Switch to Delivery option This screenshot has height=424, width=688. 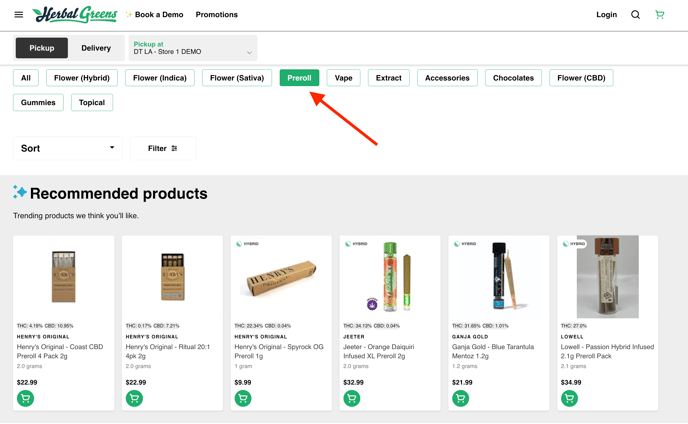(x=96, y=48)
